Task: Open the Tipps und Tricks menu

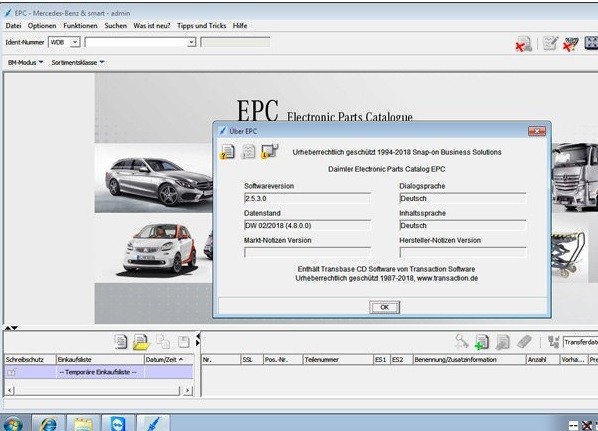Action: click(x=201, y=26)
